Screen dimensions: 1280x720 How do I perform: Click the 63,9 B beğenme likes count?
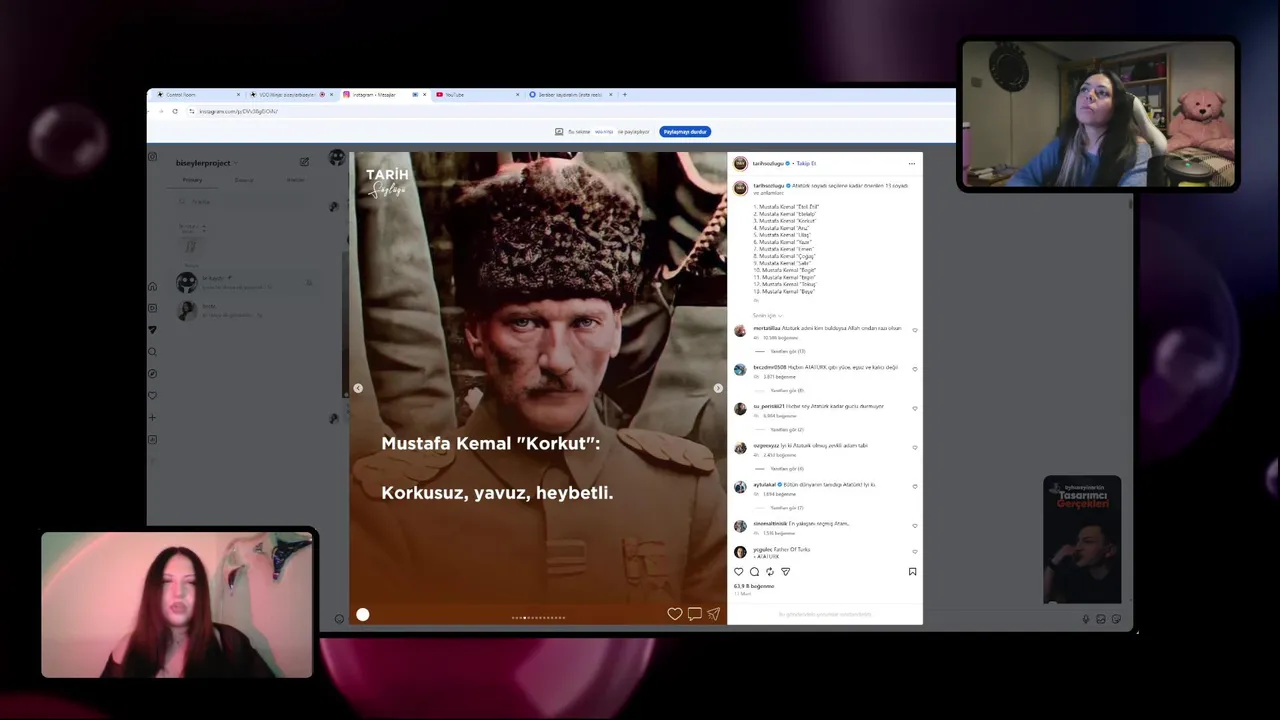coord(754,586)
